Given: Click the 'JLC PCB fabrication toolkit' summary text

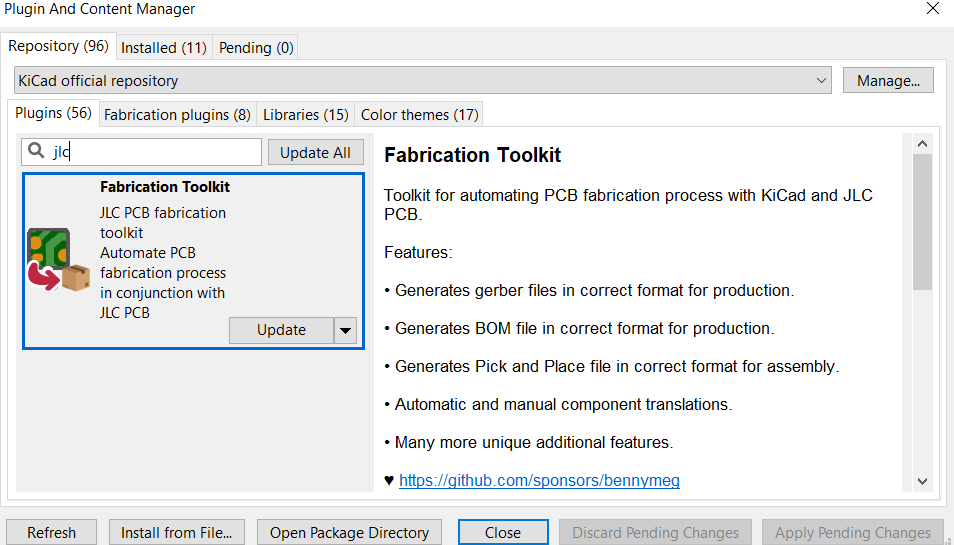Looking at the screenshot, I should pyautogui.click(x=163, y=223).
